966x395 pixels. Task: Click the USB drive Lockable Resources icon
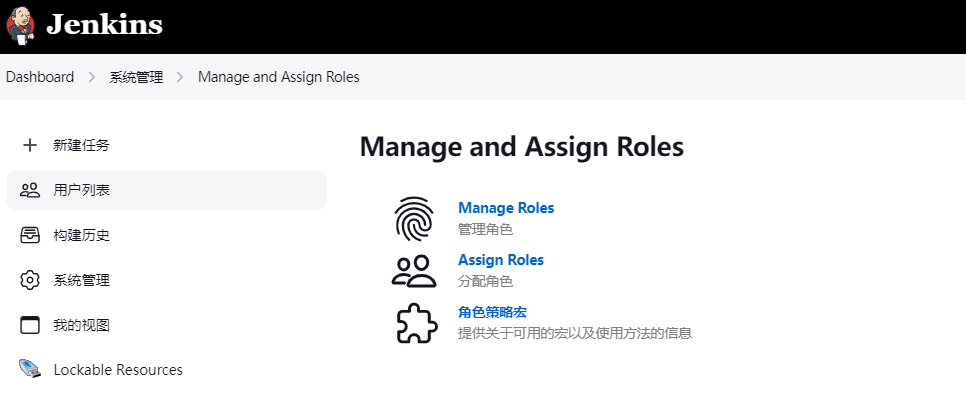coord(30,369)
